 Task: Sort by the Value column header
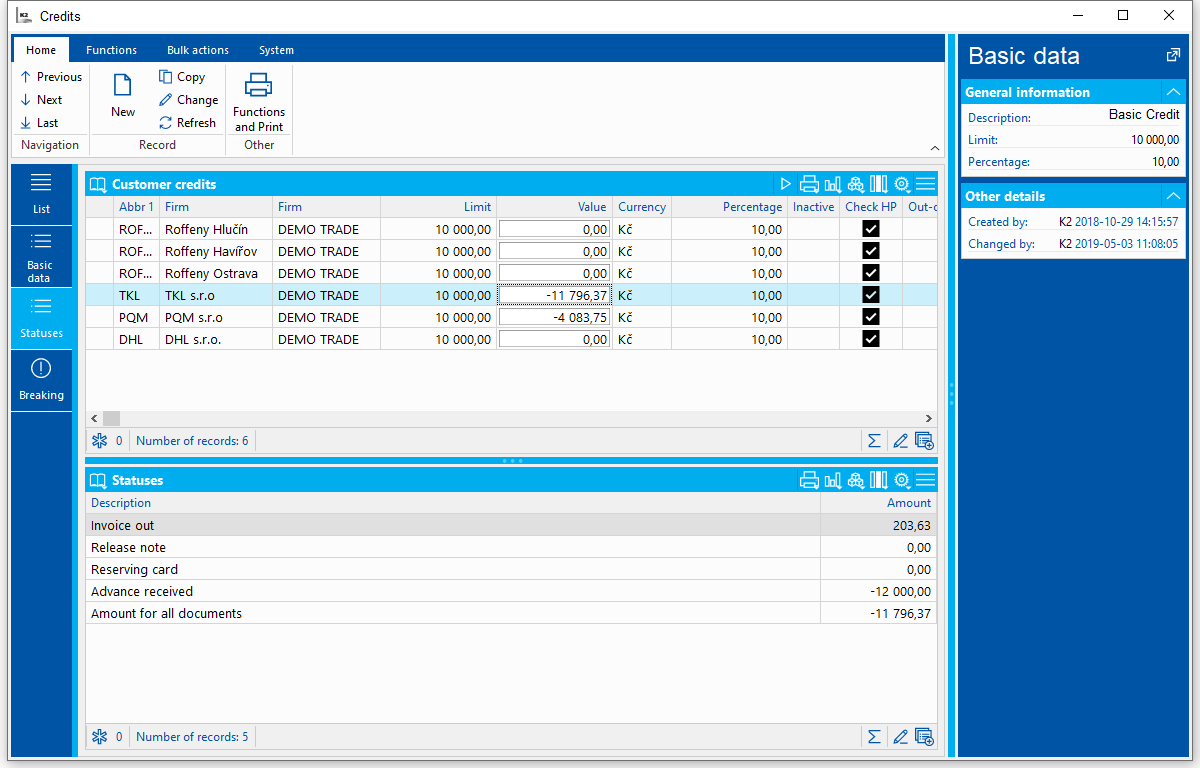(554, 207)
